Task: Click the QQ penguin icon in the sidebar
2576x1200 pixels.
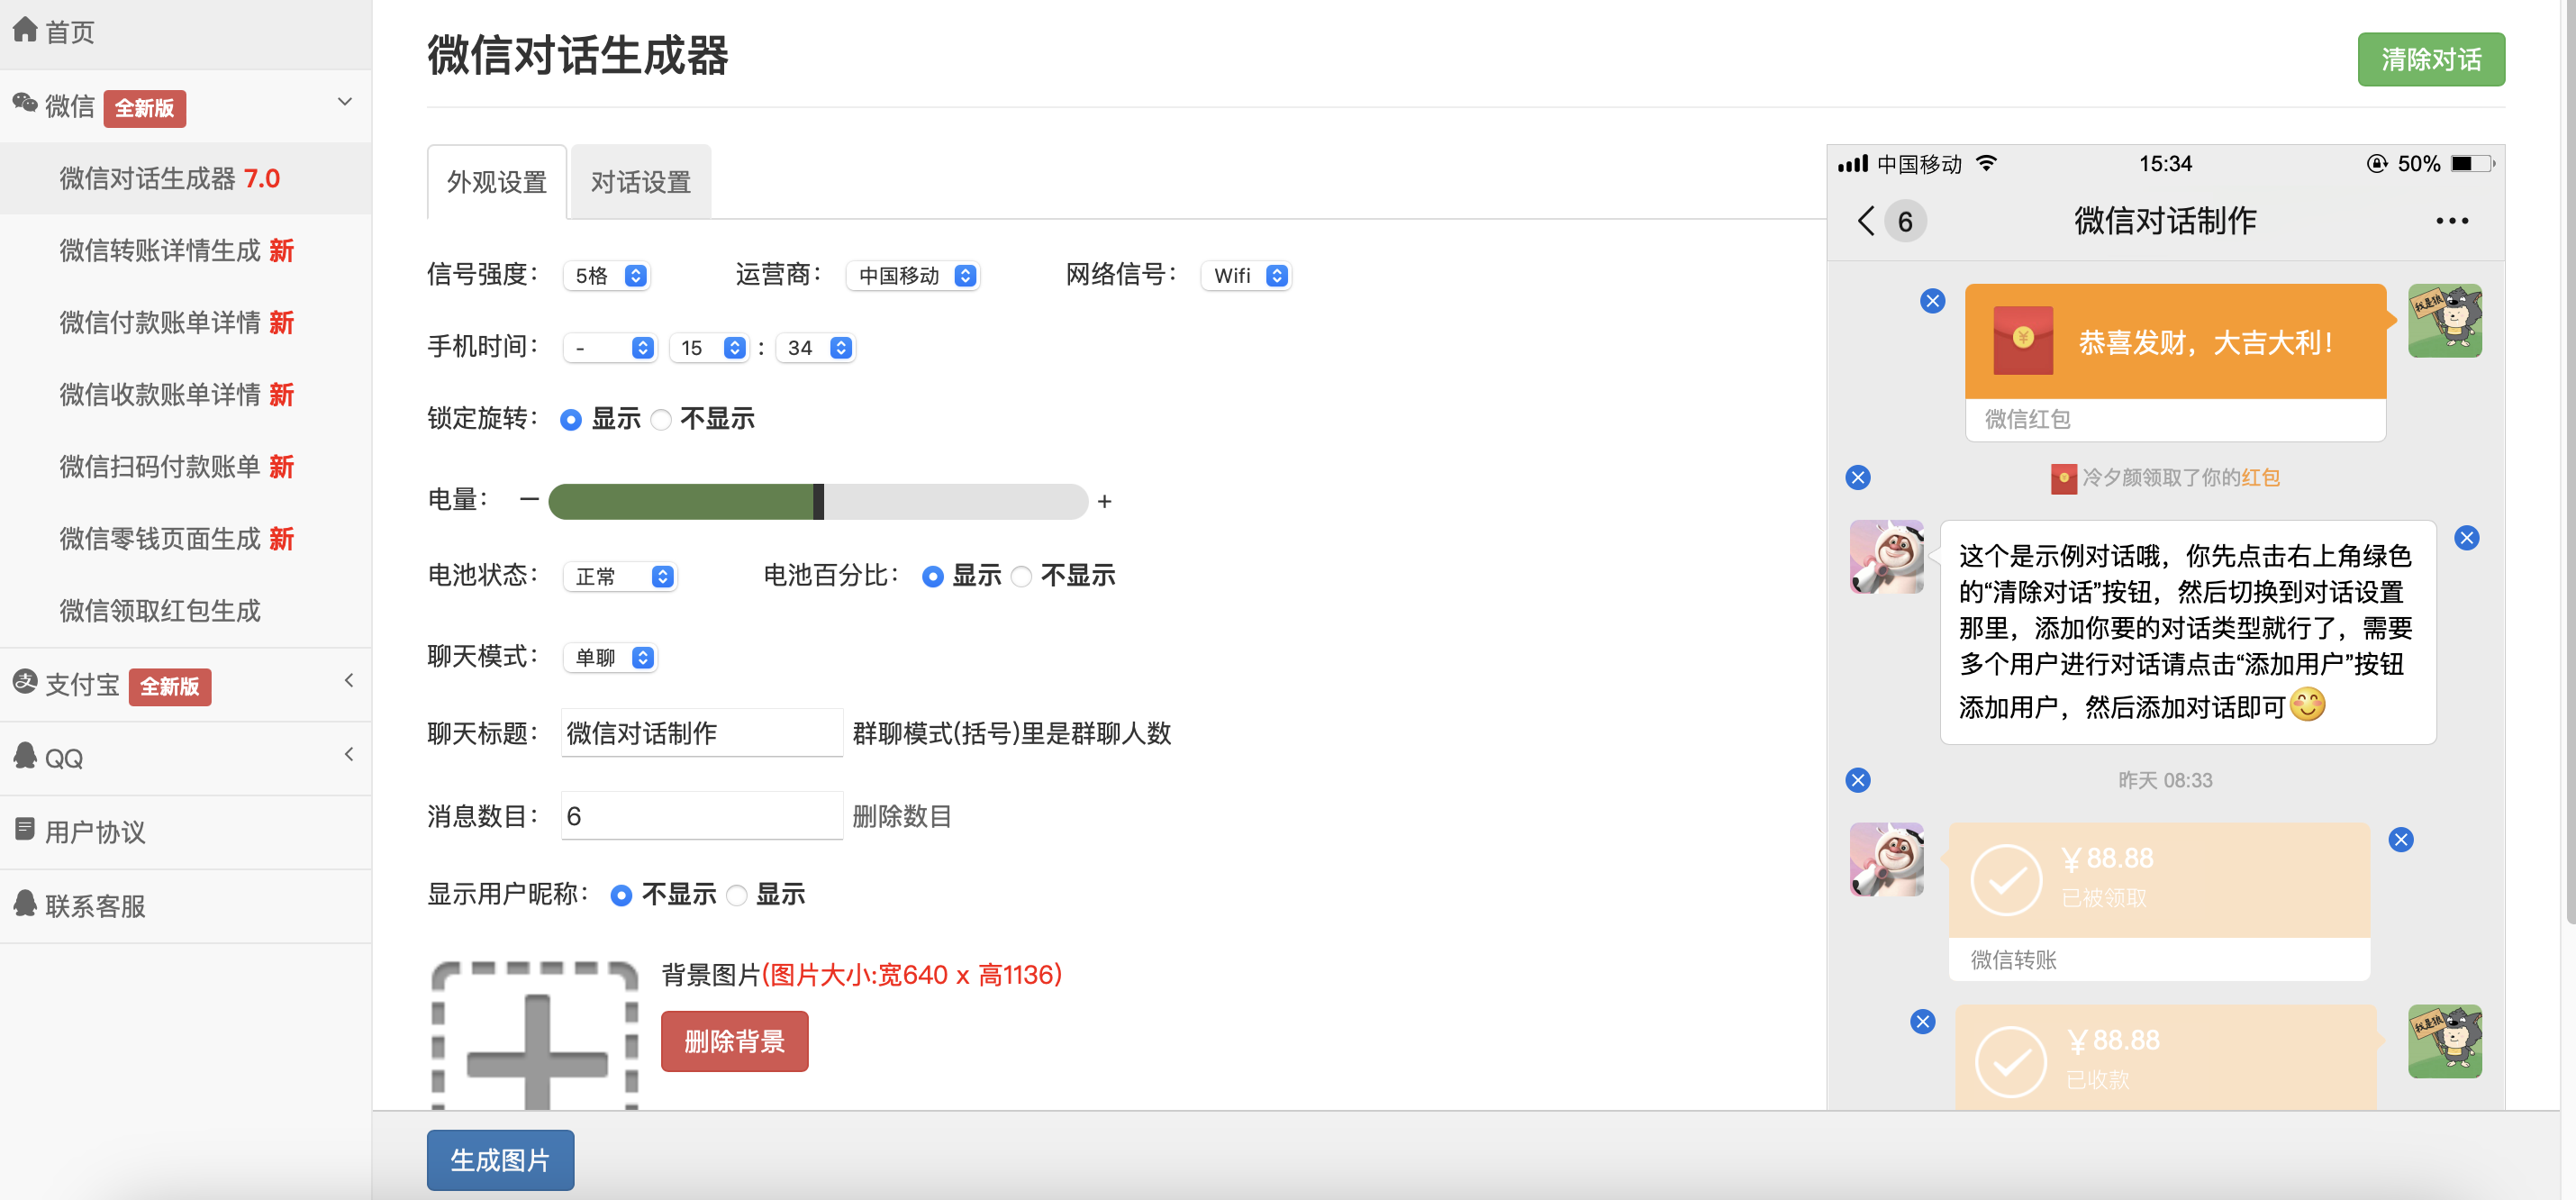Action: (25, 756)
